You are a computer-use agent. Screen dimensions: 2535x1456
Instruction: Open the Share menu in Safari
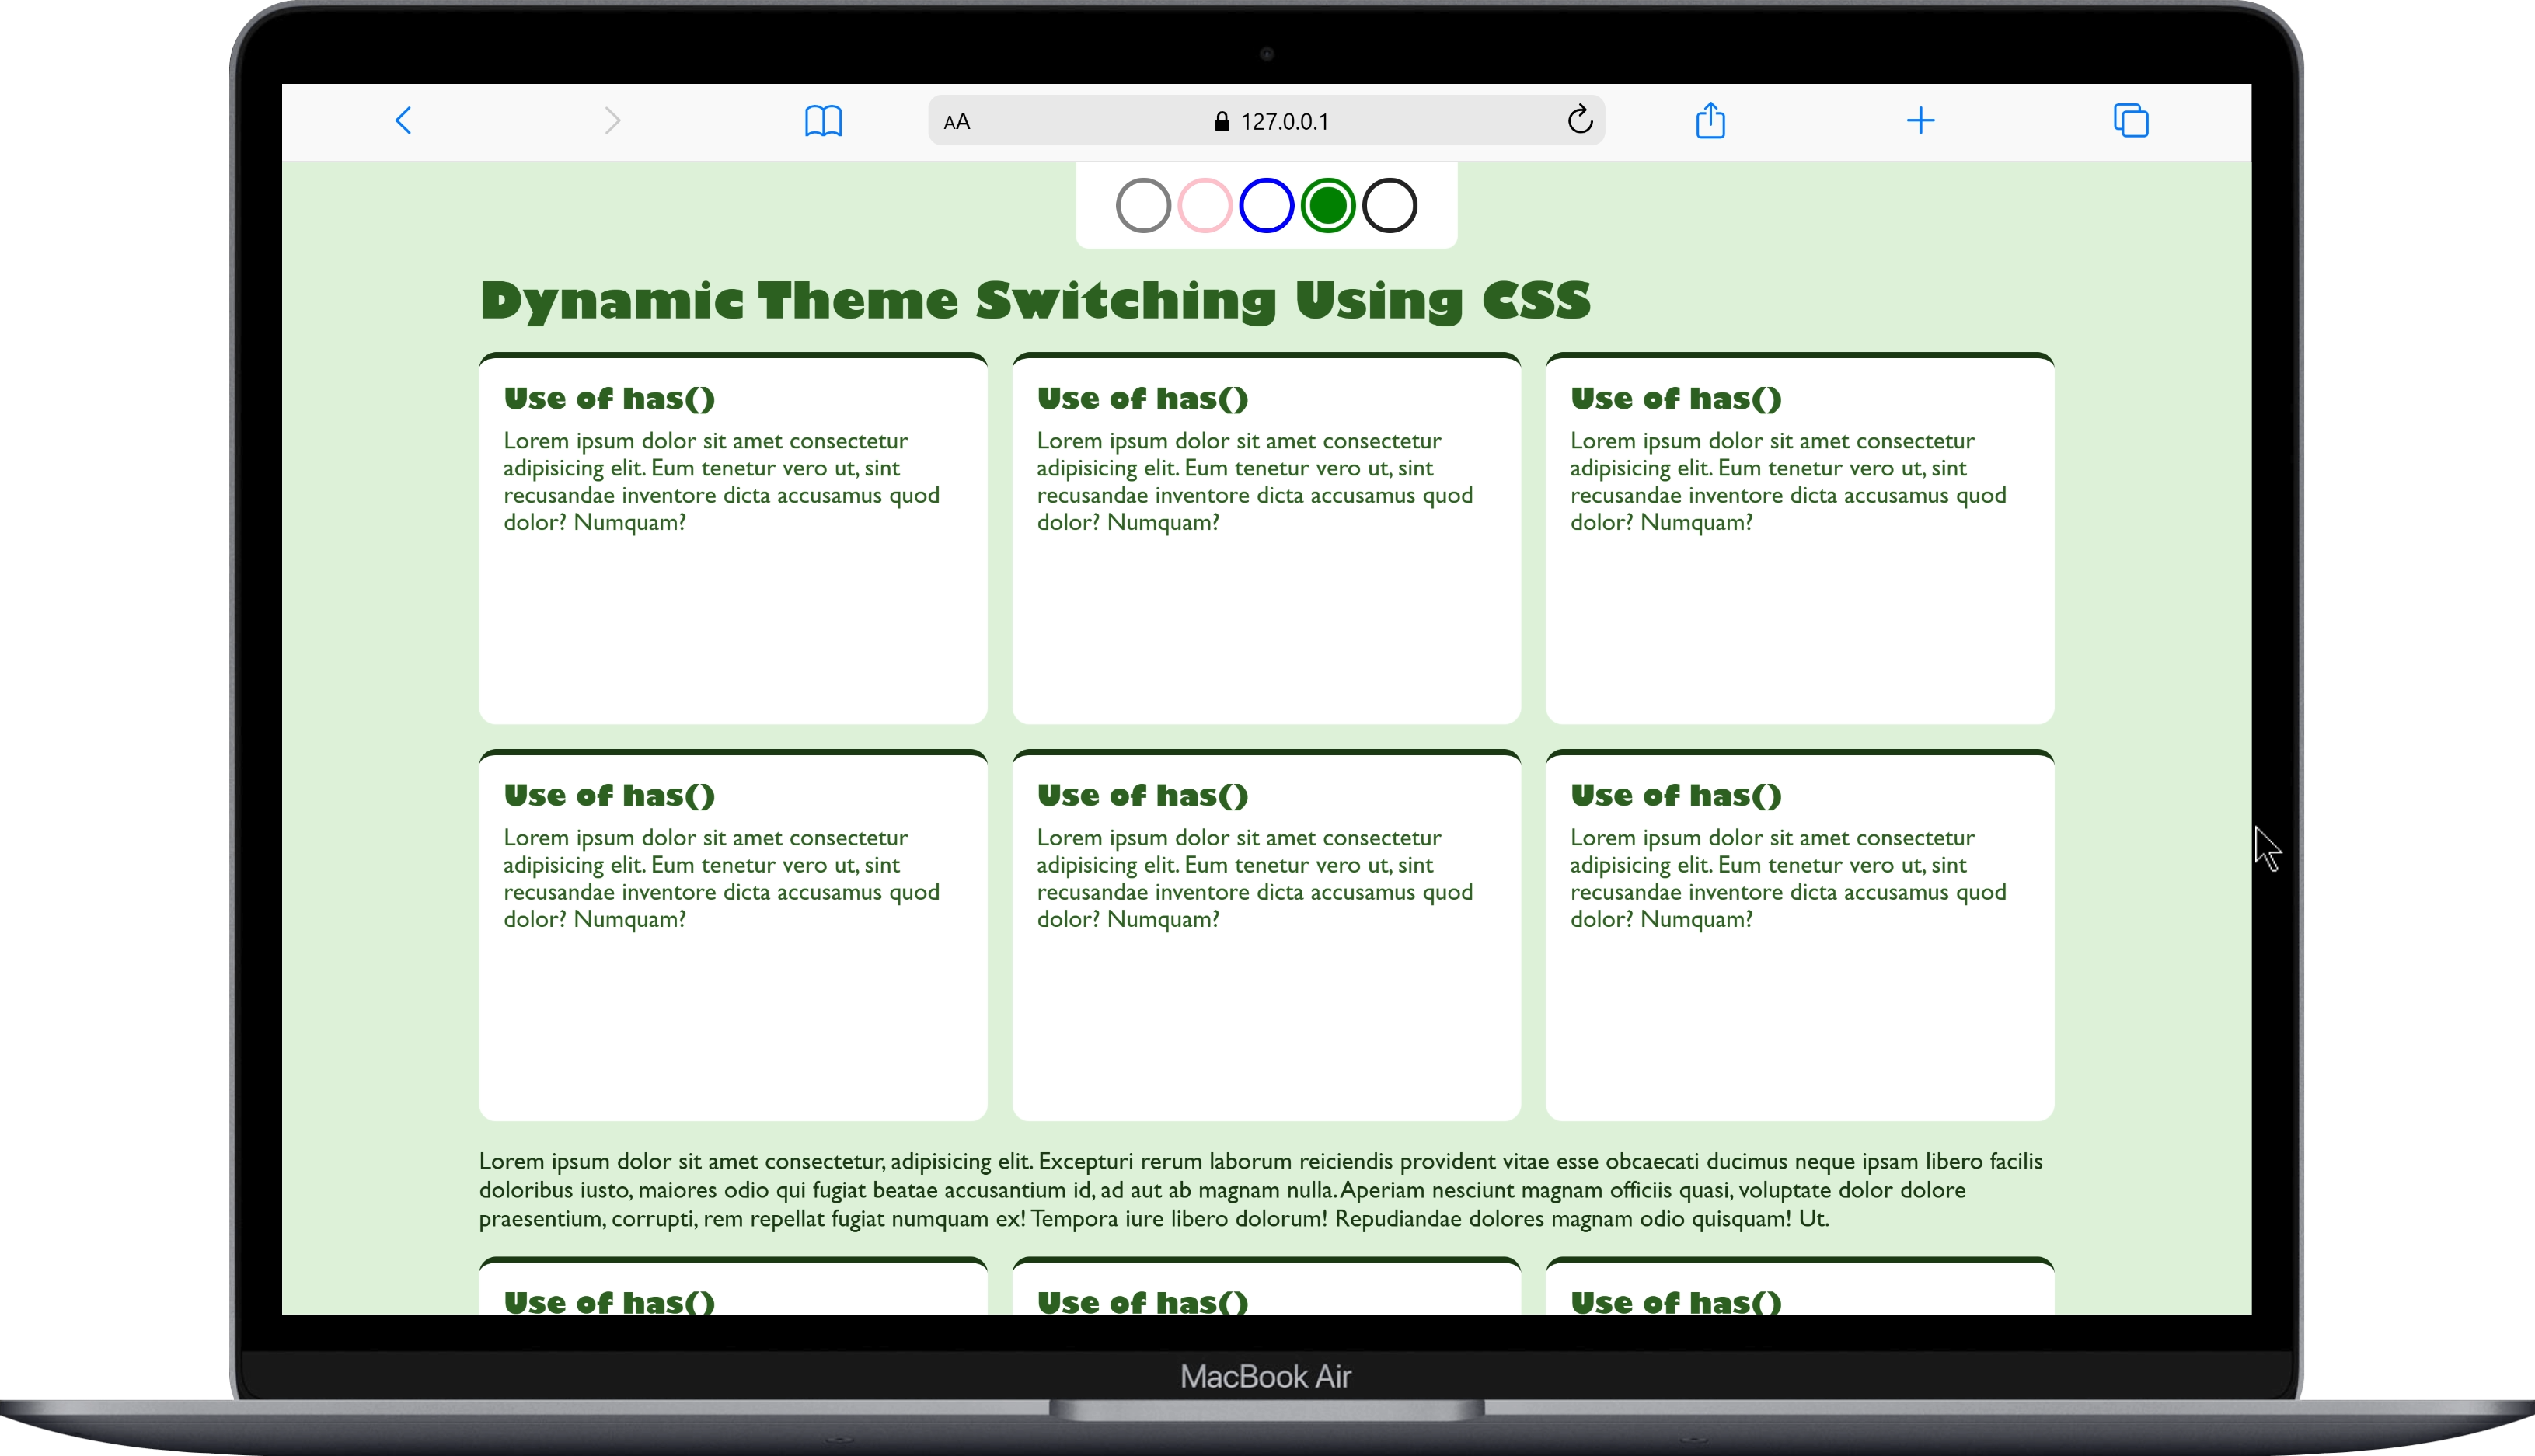(x=1710, y=120)
